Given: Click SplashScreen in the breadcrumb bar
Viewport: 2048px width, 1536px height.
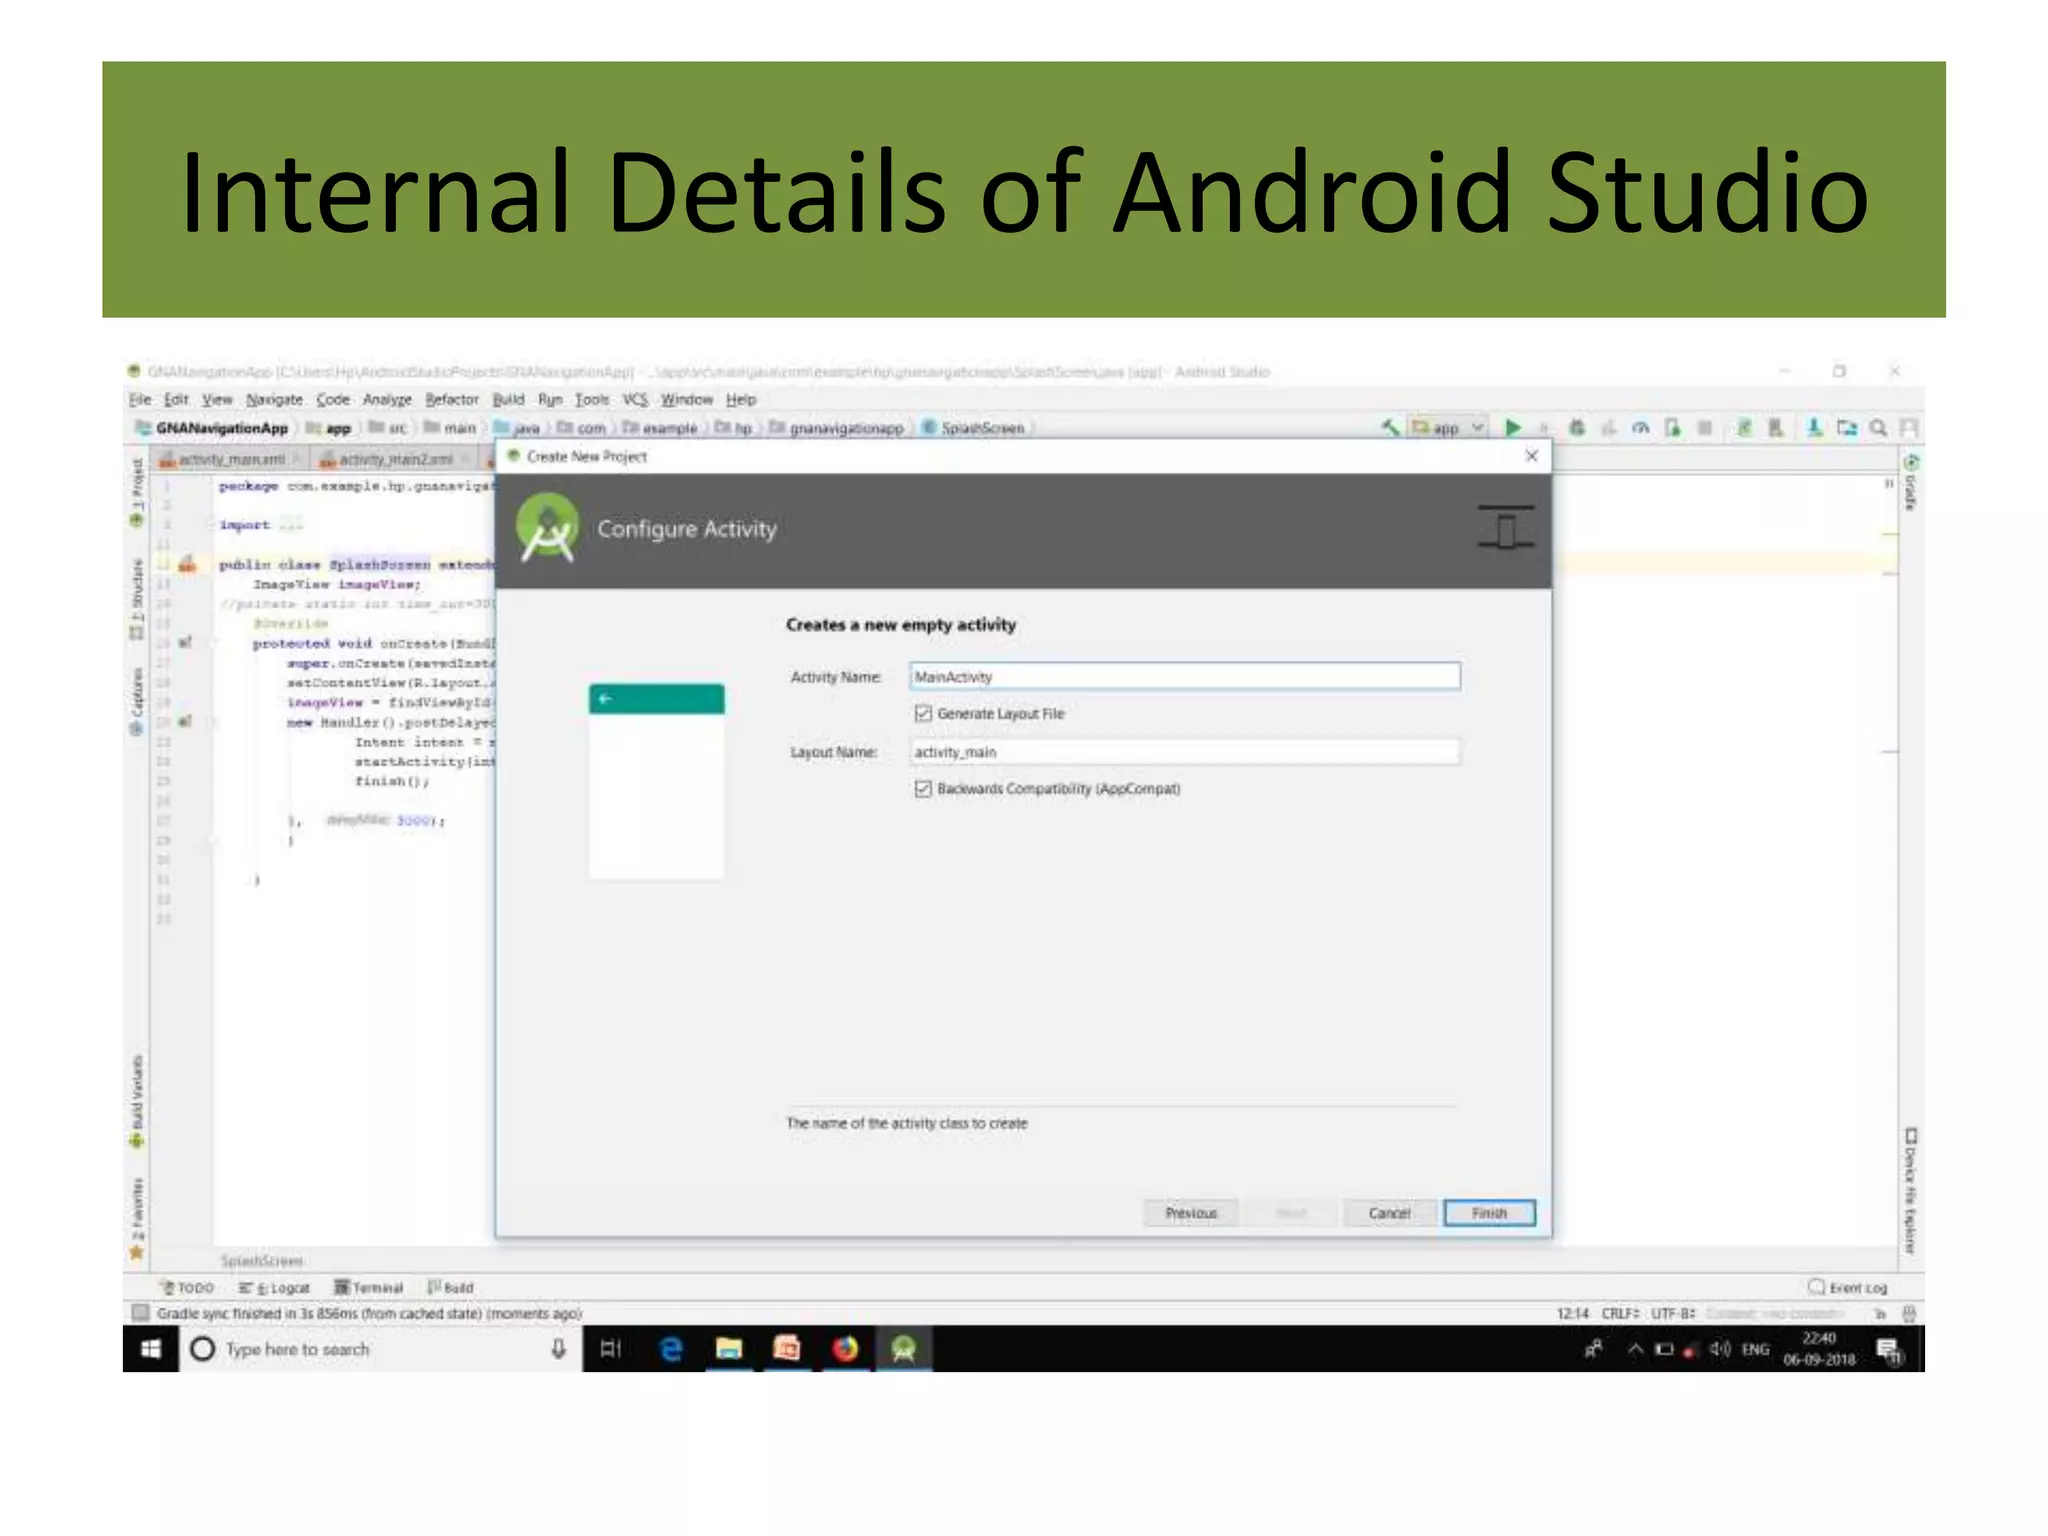Looking at the screenshot, I should [x=973, y=428].
